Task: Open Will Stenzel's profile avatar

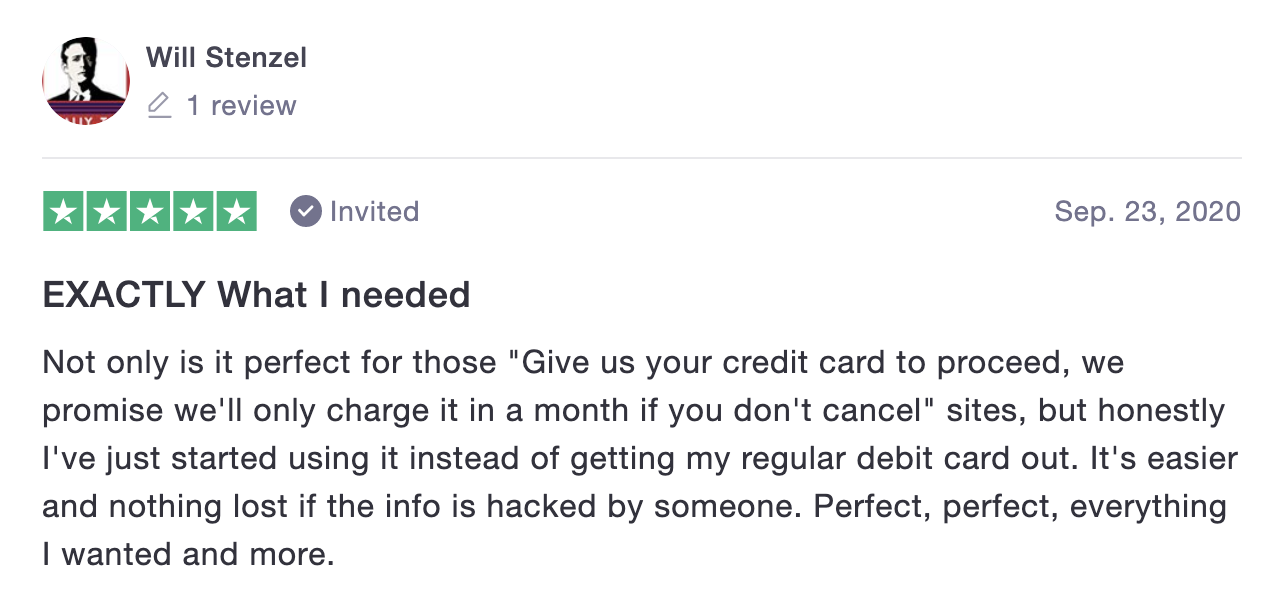Action: (86, 81)
